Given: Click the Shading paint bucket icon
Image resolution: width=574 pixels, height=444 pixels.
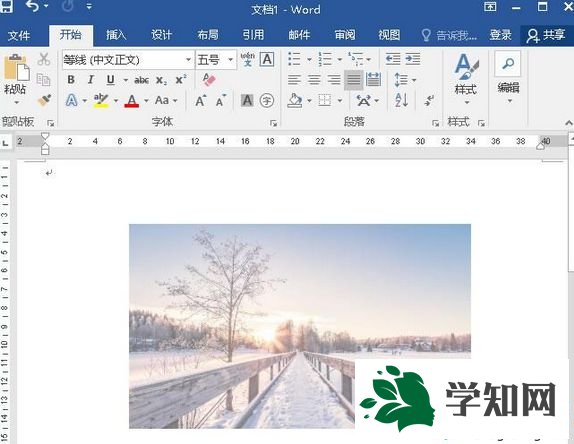Looking at the screenshot, I should (x=295, y=100).
